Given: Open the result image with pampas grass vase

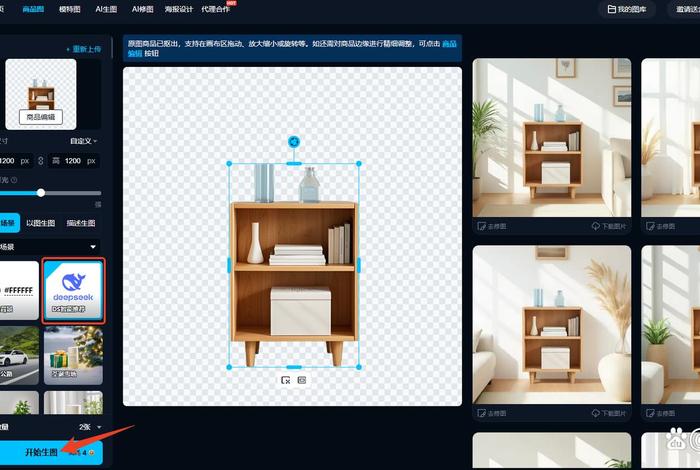Looking at the screenshot, I should (x=552, y=324).
